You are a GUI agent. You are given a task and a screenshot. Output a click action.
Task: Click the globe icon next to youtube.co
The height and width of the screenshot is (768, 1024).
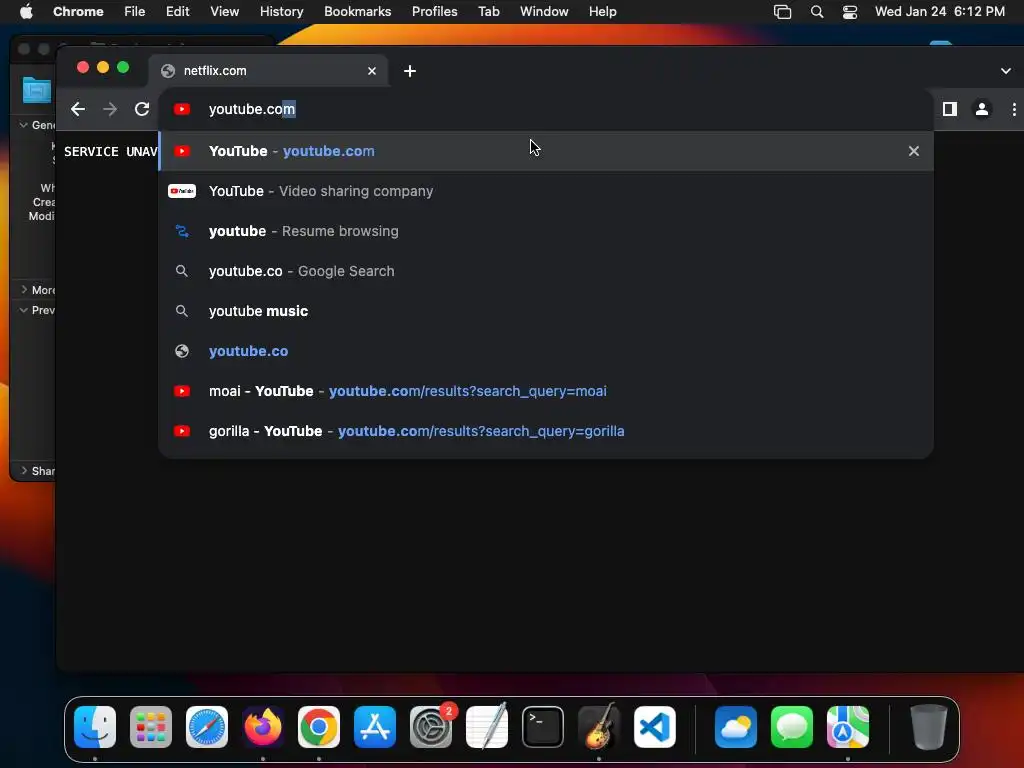[182, 351]
